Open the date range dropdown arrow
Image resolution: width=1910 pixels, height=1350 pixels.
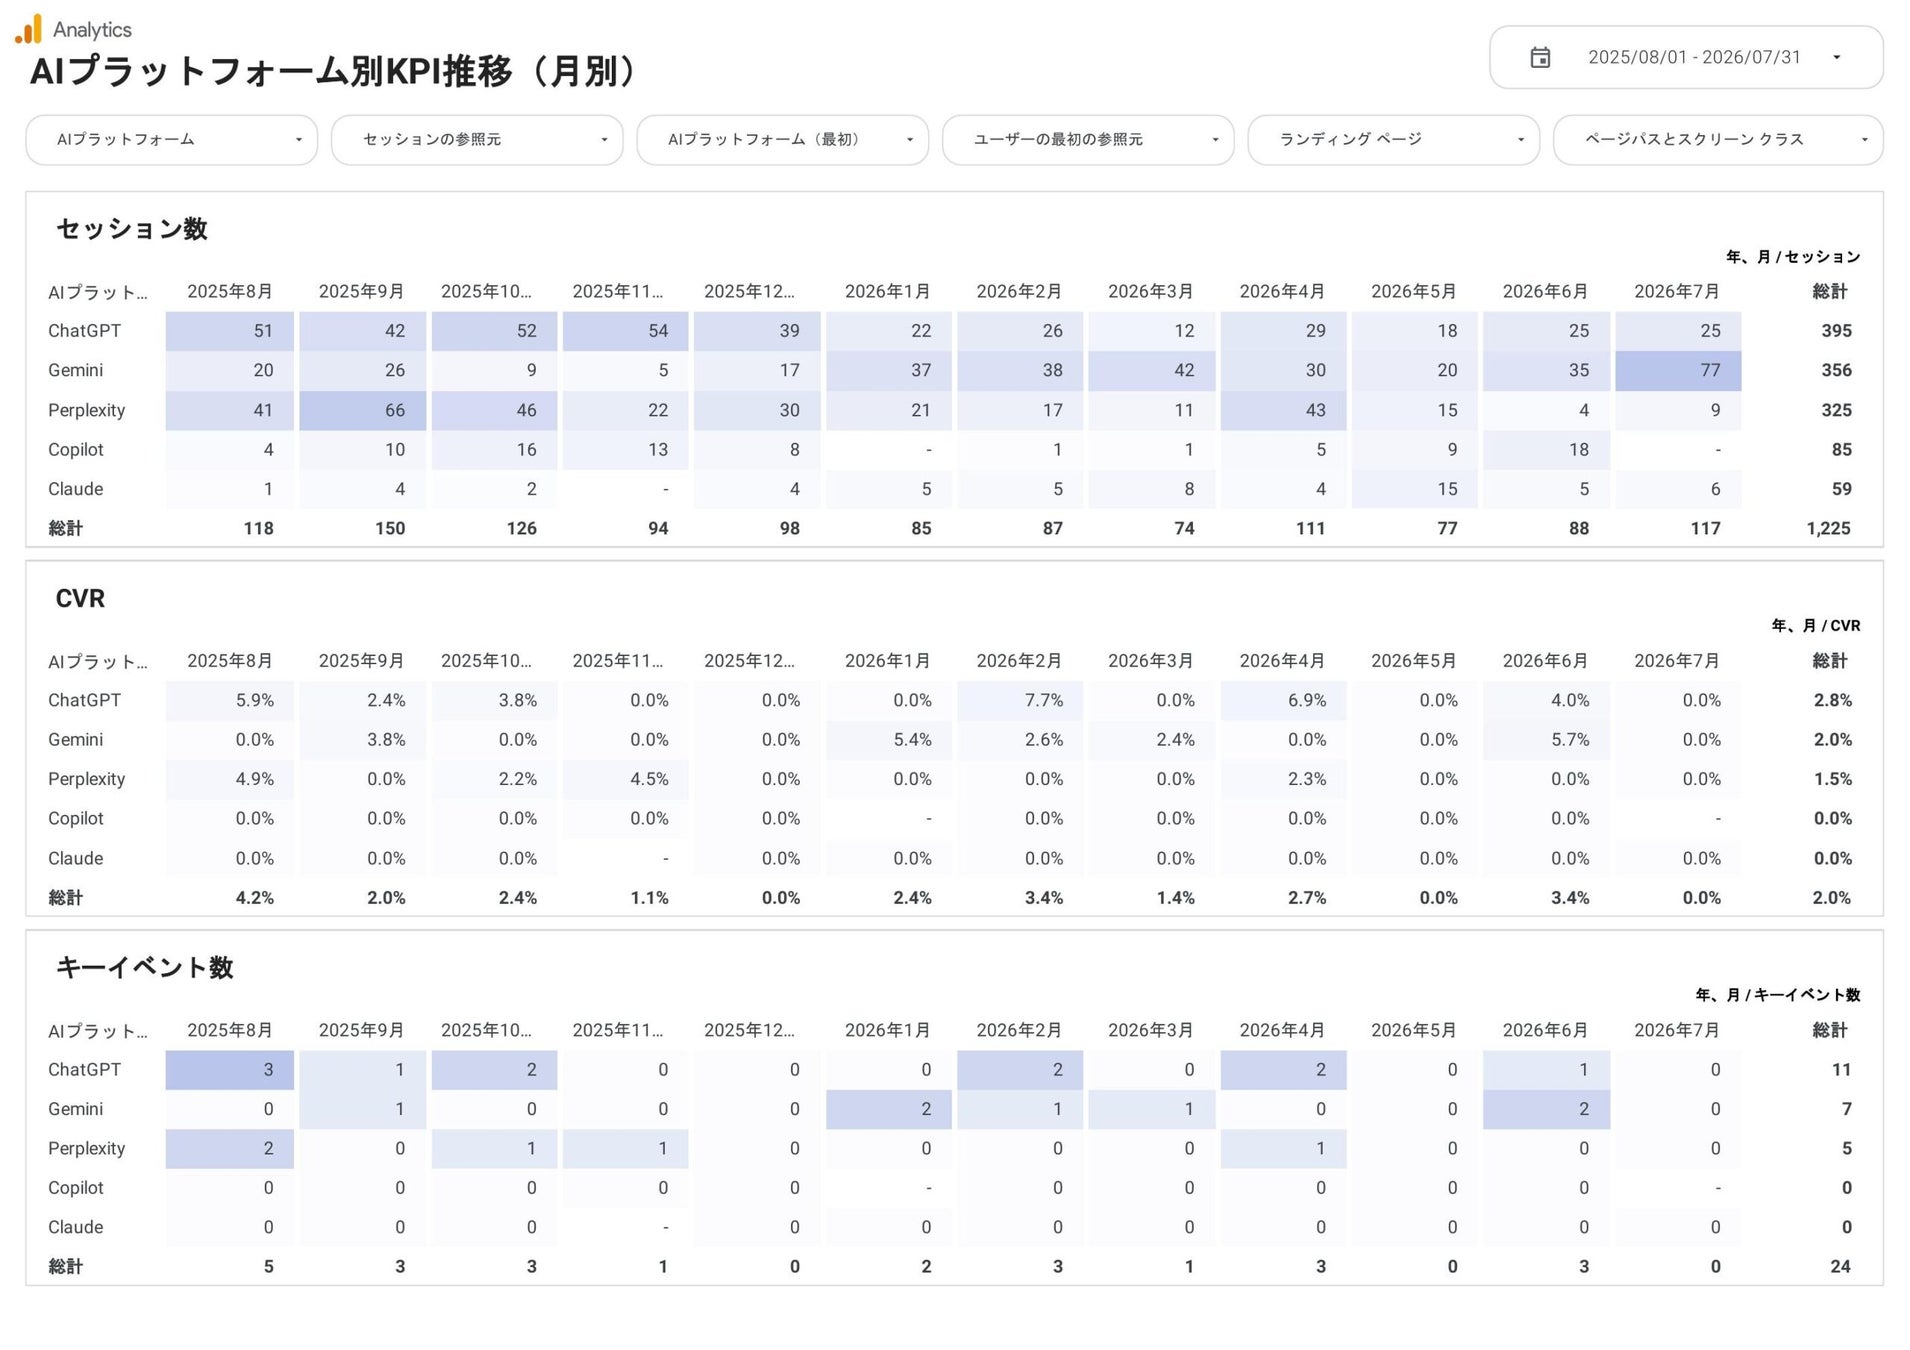coord(1836,58)
